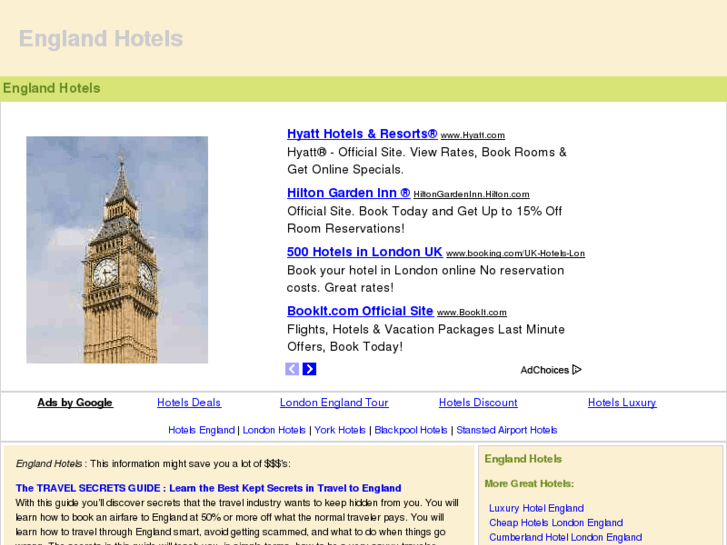Click the next ads arrow icon
Screen dimensions: 727x545
(x=309, y=369)
